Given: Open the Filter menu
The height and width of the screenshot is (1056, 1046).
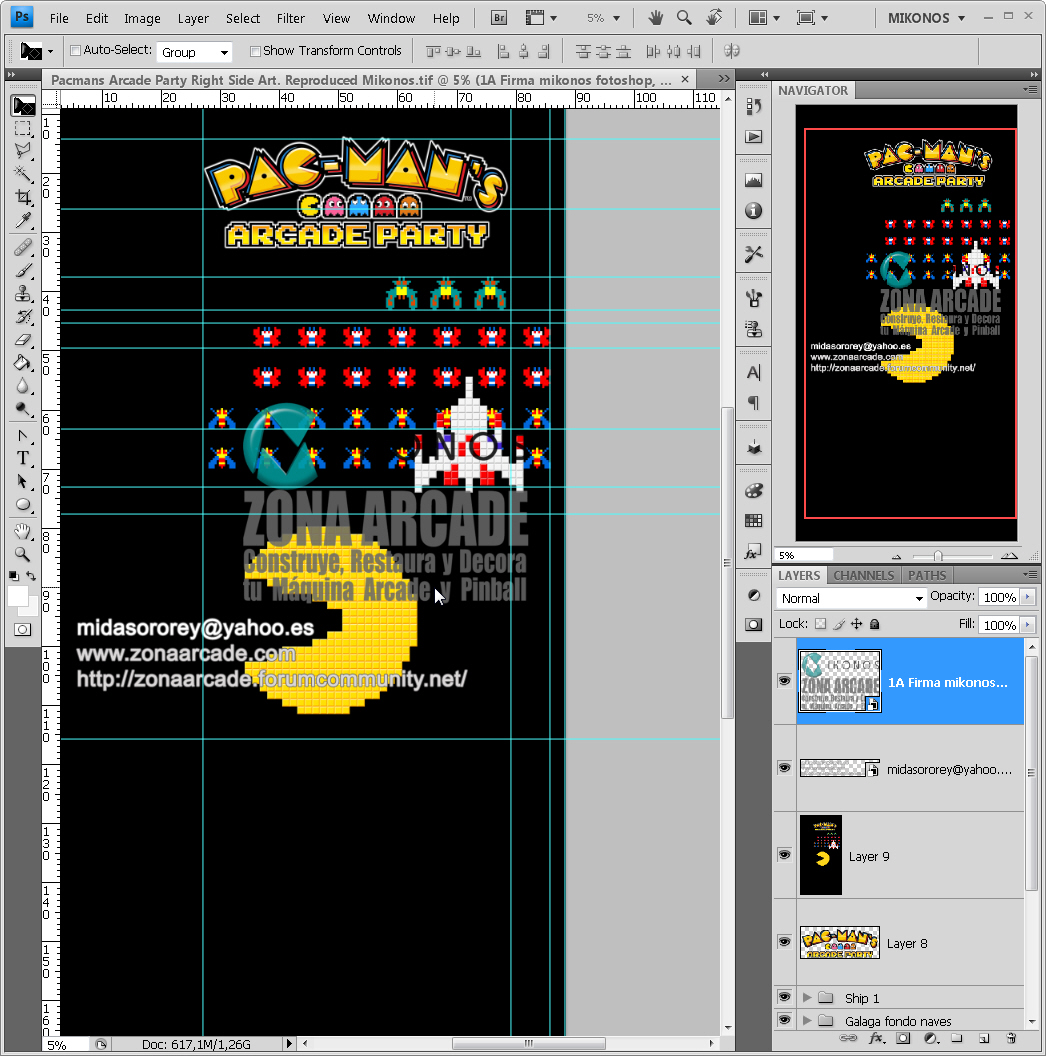Looking at the screenshot, I should [290, 18].
